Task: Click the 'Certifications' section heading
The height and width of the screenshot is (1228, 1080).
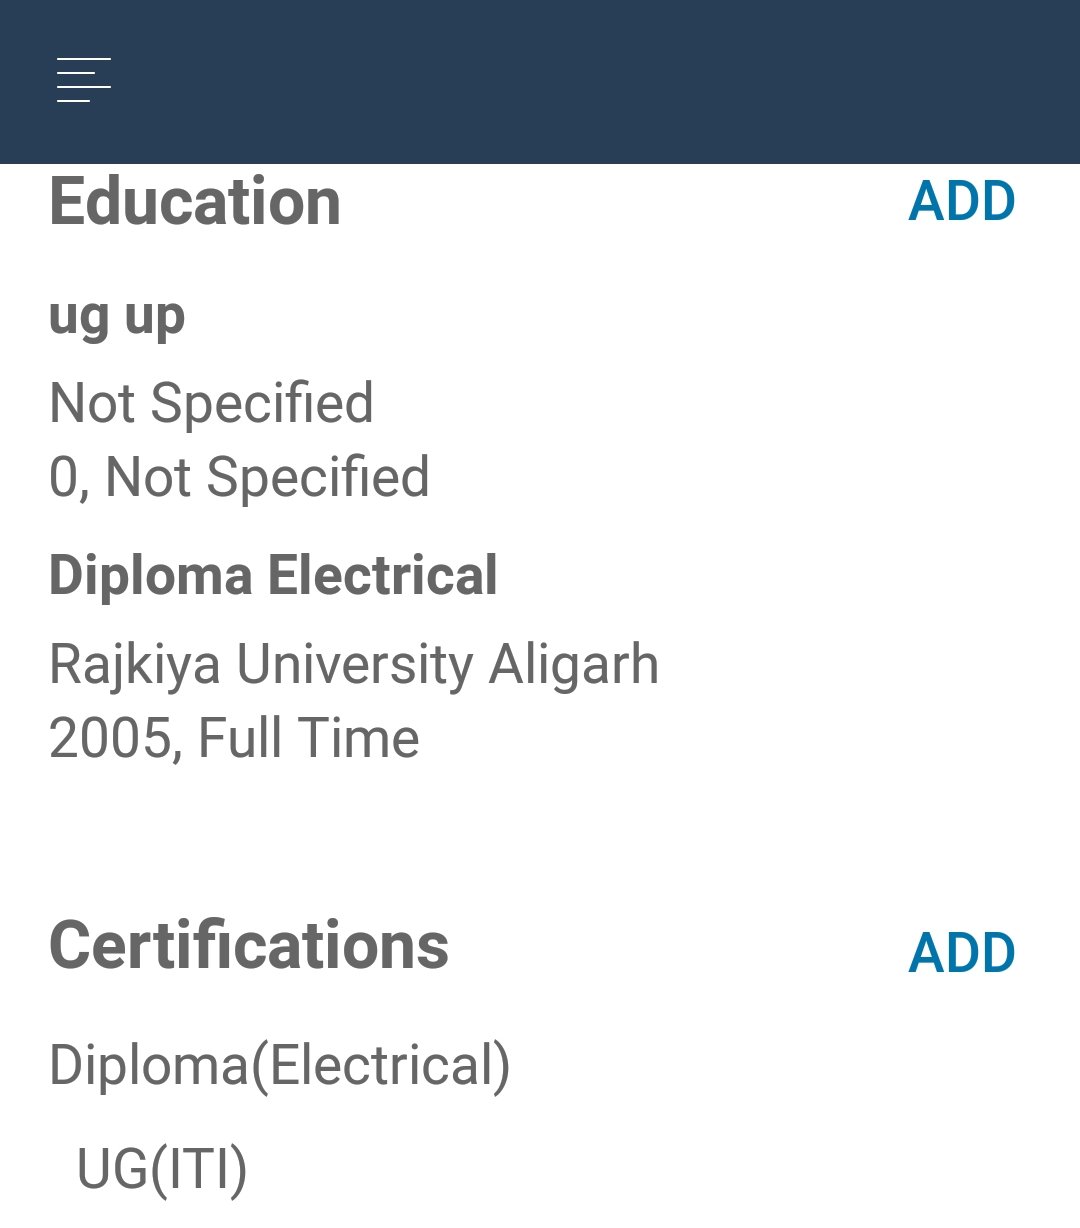Action: coord(249,946)
